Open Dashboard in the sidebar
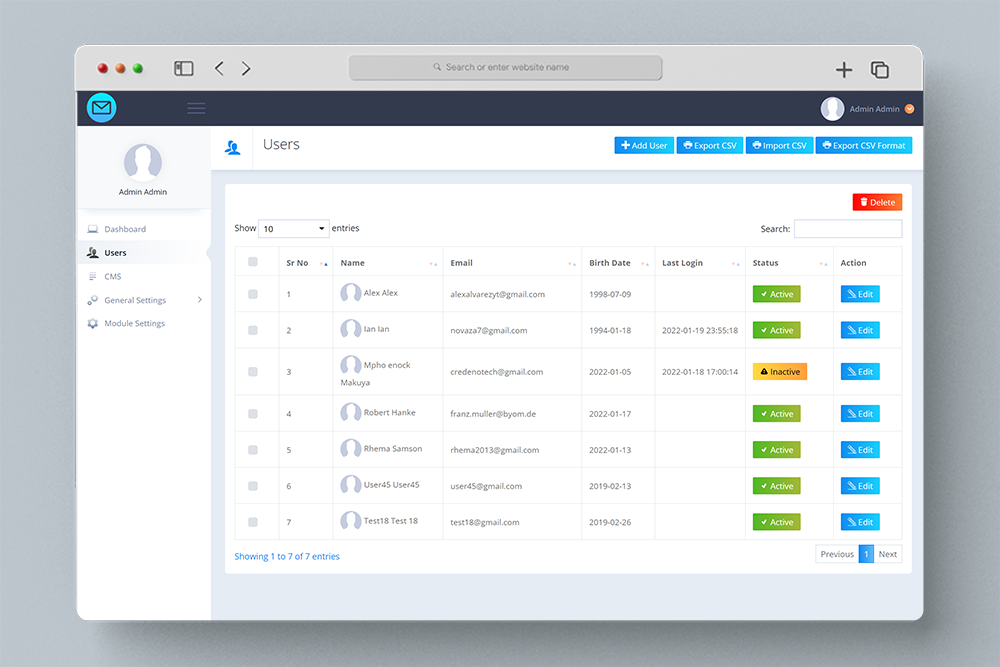 [x=125, y=229]
